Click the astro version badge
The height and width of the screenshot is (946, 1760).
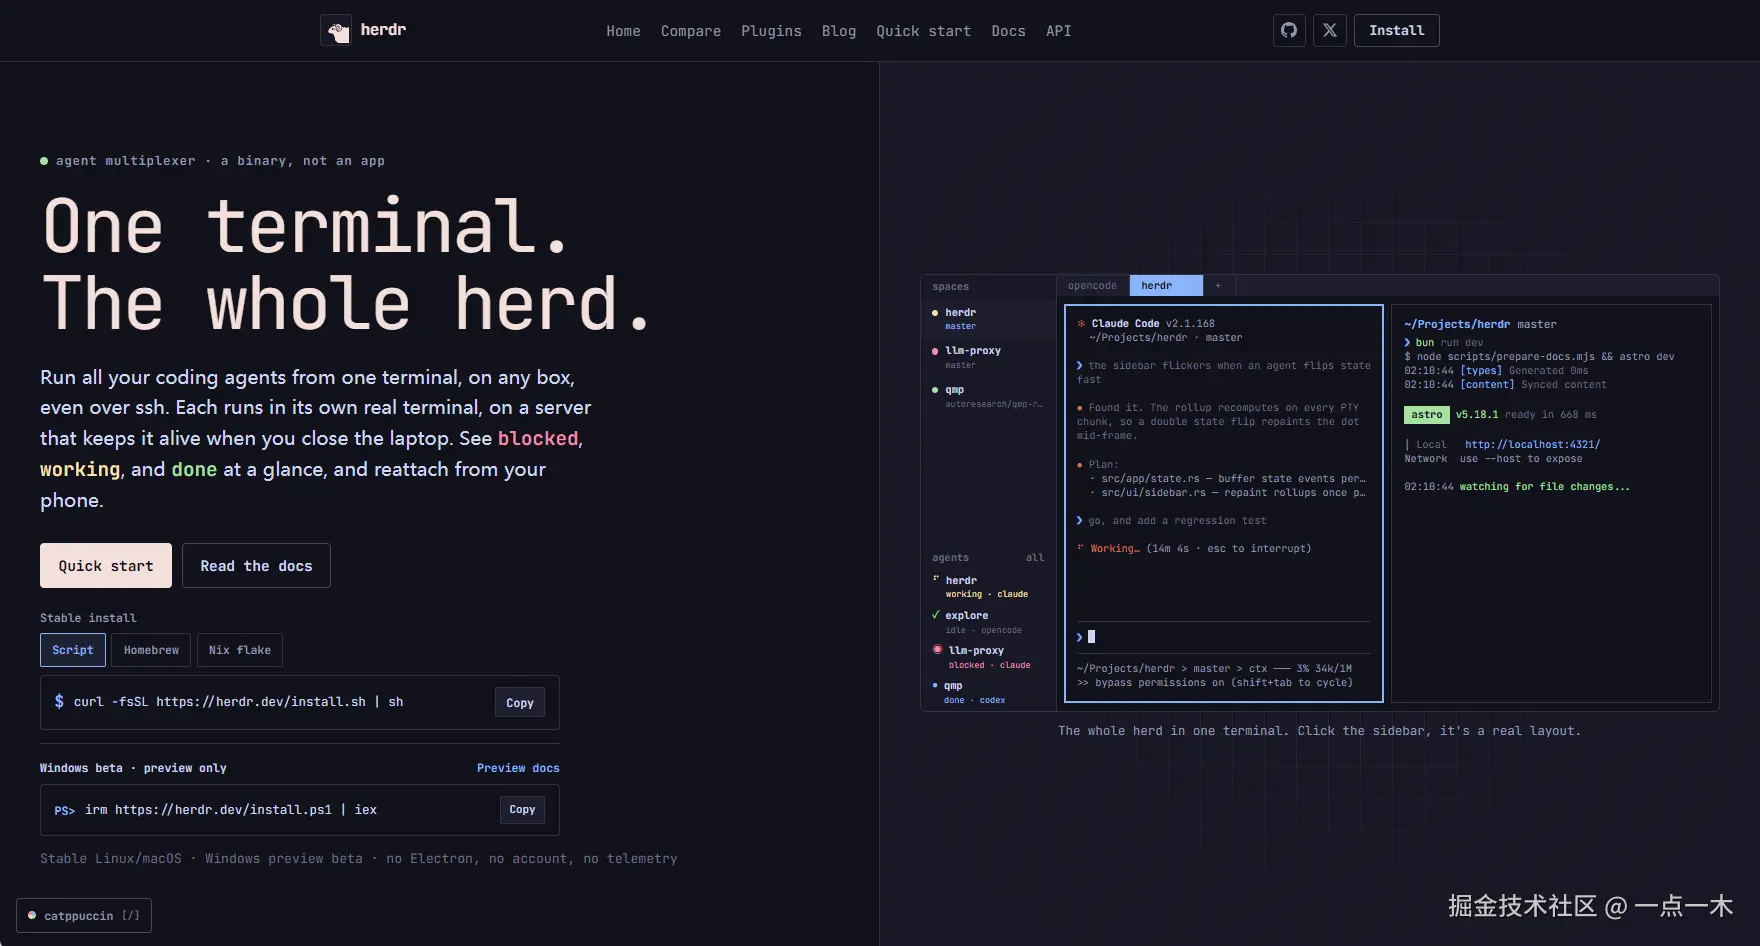pos(1427,414)
